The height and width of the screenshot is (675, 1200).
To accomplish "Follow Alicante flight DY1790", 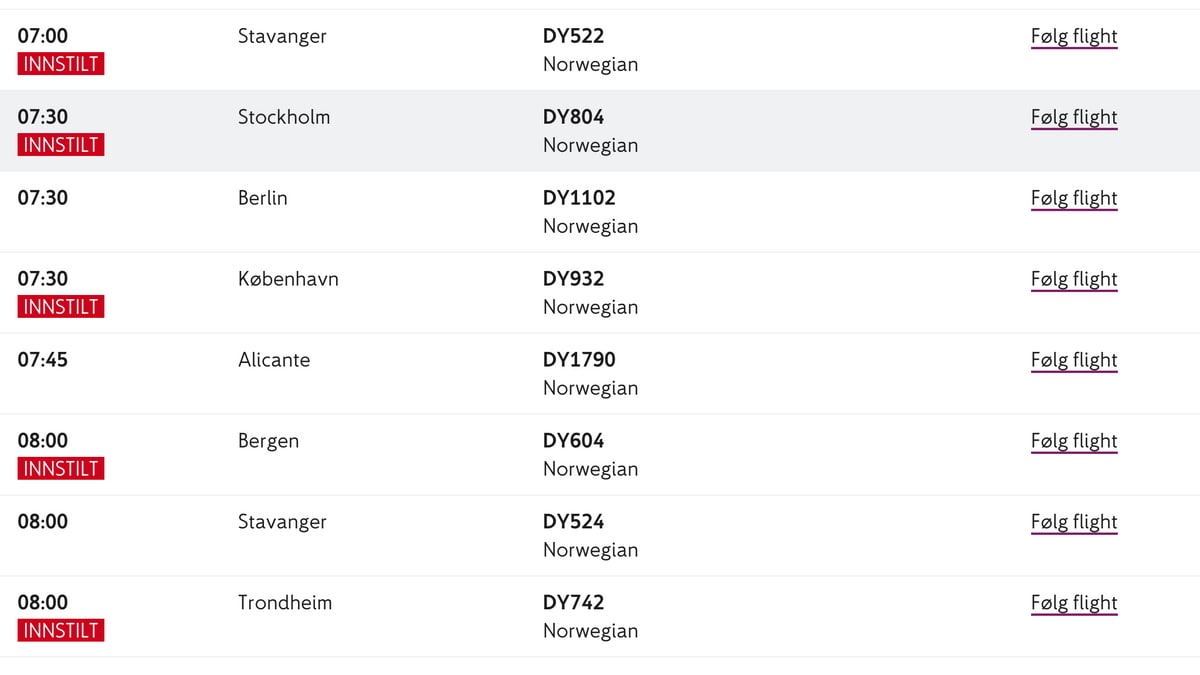I will pyautogui.click(x=1074, y=361).
